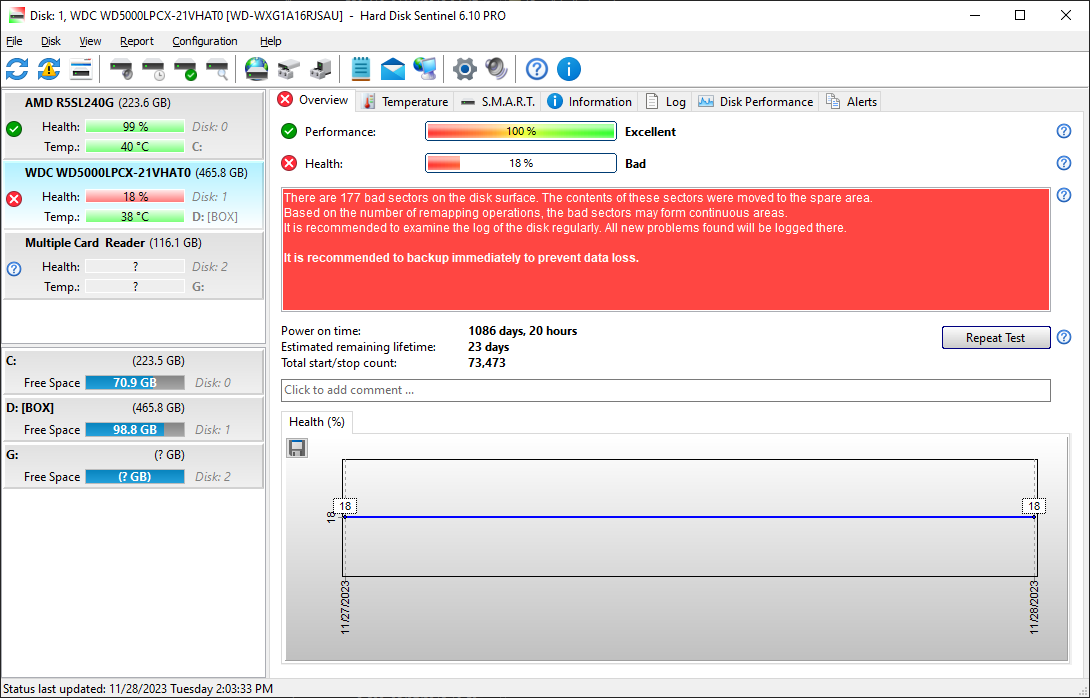The height and width of the screenshot is (698, 1090).
Task: Switch to the Alerts tab
Action: coord(851,102)
